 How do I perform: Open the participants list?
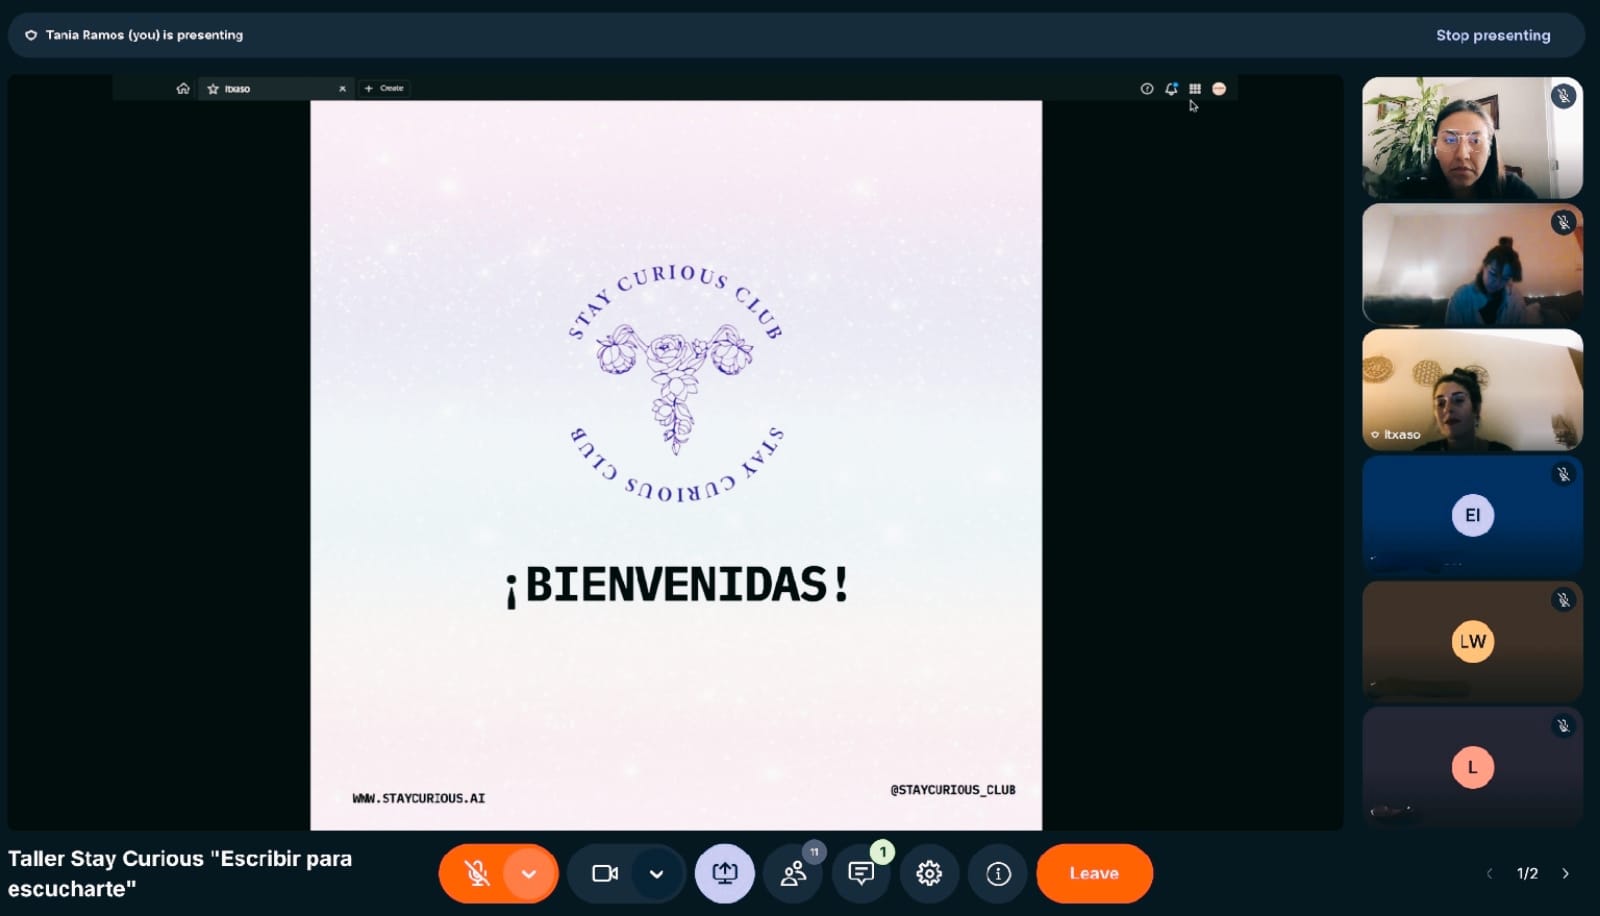coord(794,873)
